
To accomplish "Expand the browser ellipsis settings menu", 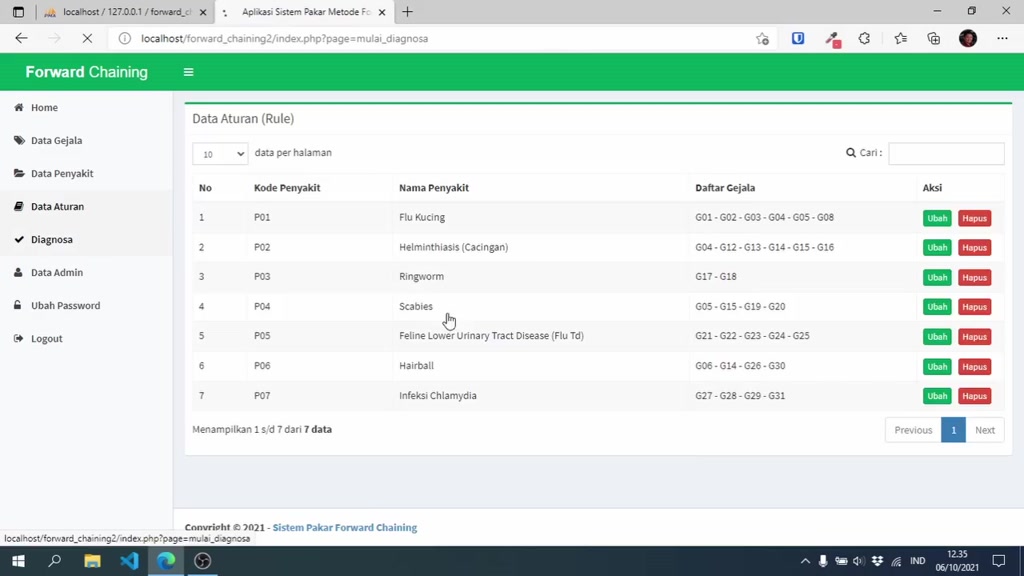I will click(x=1002, y=37).
